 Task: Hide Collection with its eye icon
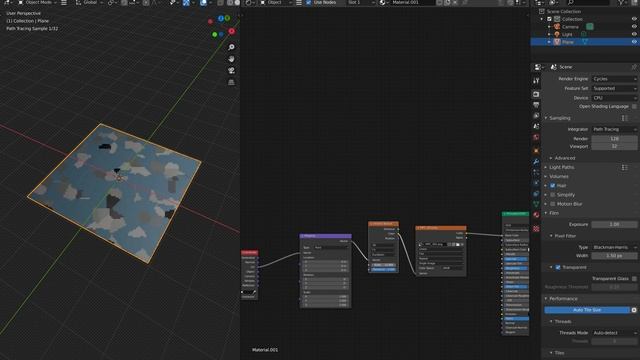(634, 19)
